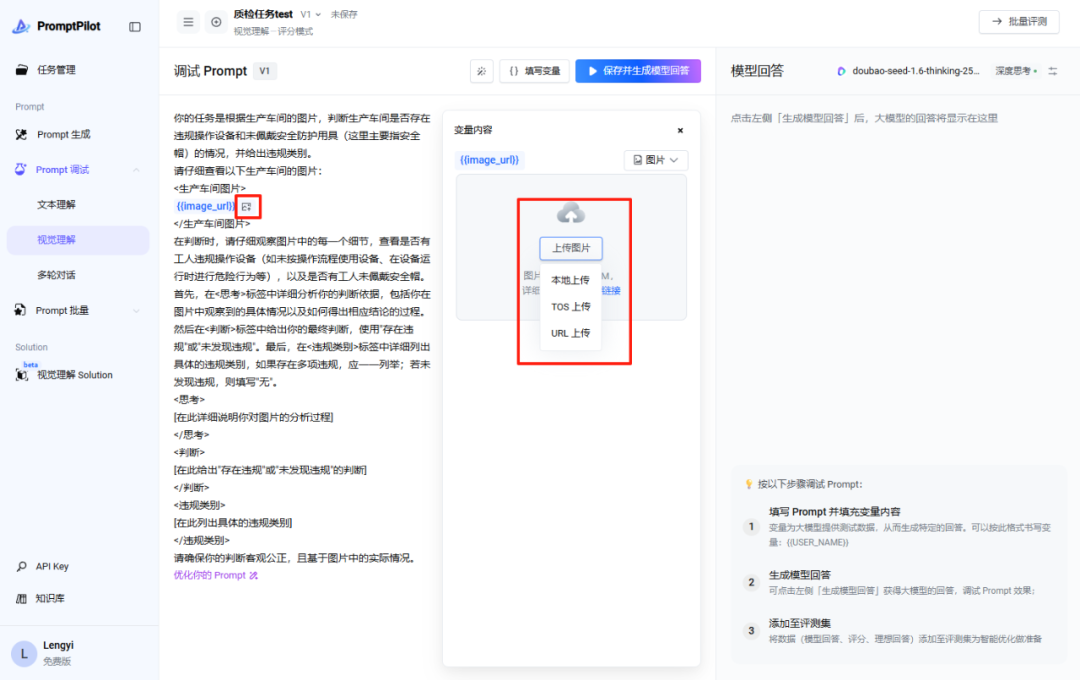The height and width of the screenshot is (680, 1080).
Task: Click 优化你的 Prompt link
Action: pyautogui.click(x=216, y=575)
